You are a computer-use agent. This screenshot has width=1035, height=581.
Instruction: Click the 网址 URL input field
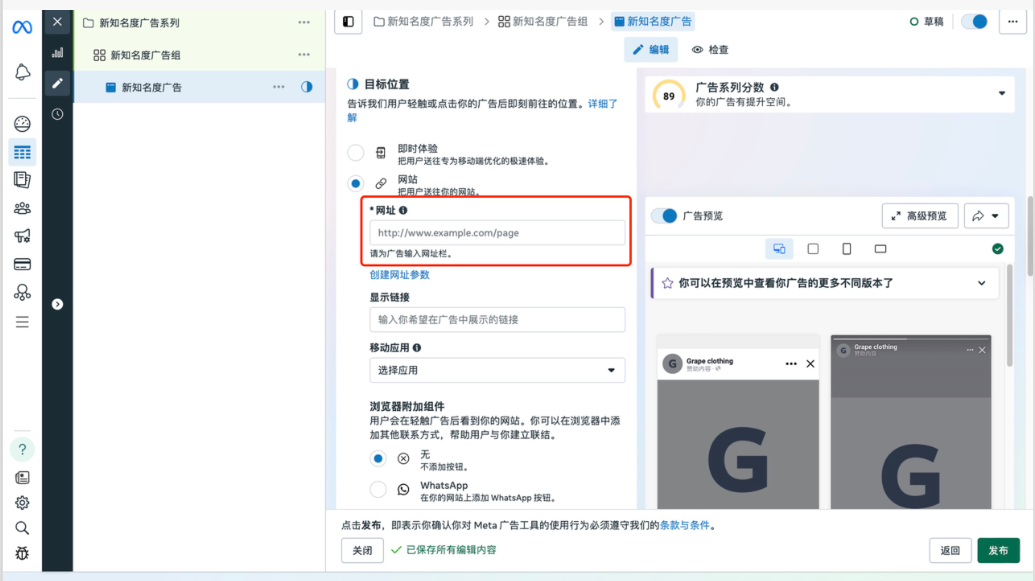click(497, 233)
